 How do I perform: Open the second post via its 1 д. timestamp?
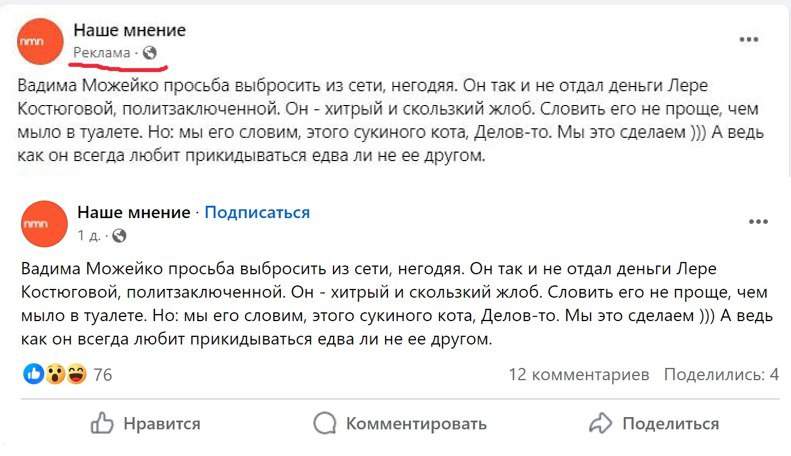click(x=89, y=236)
